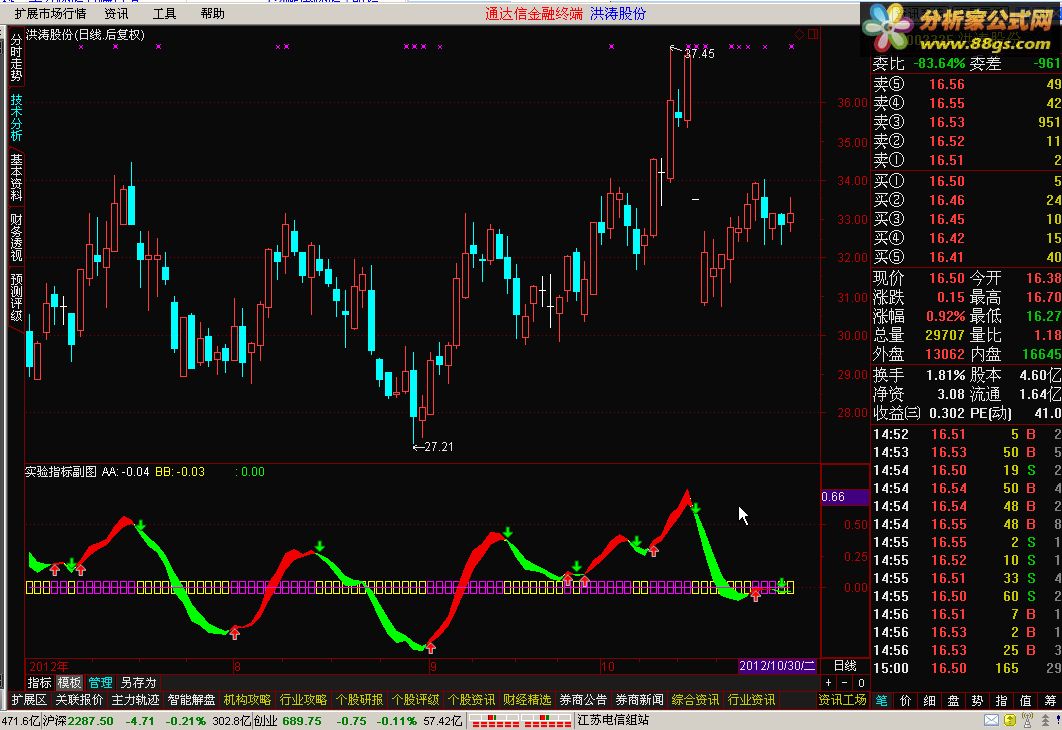Click the plus button under 日线

click(828, 683)
